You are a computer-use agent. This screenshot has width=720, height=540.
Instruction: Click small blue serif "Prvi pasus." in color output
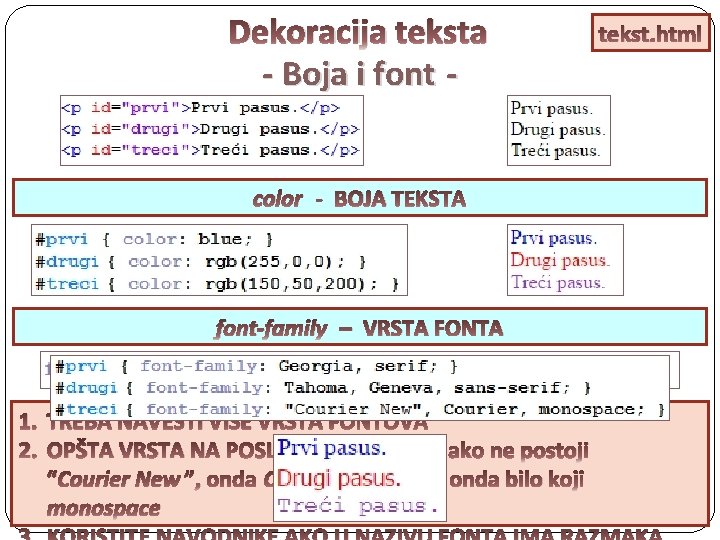(x=554, y=238)
